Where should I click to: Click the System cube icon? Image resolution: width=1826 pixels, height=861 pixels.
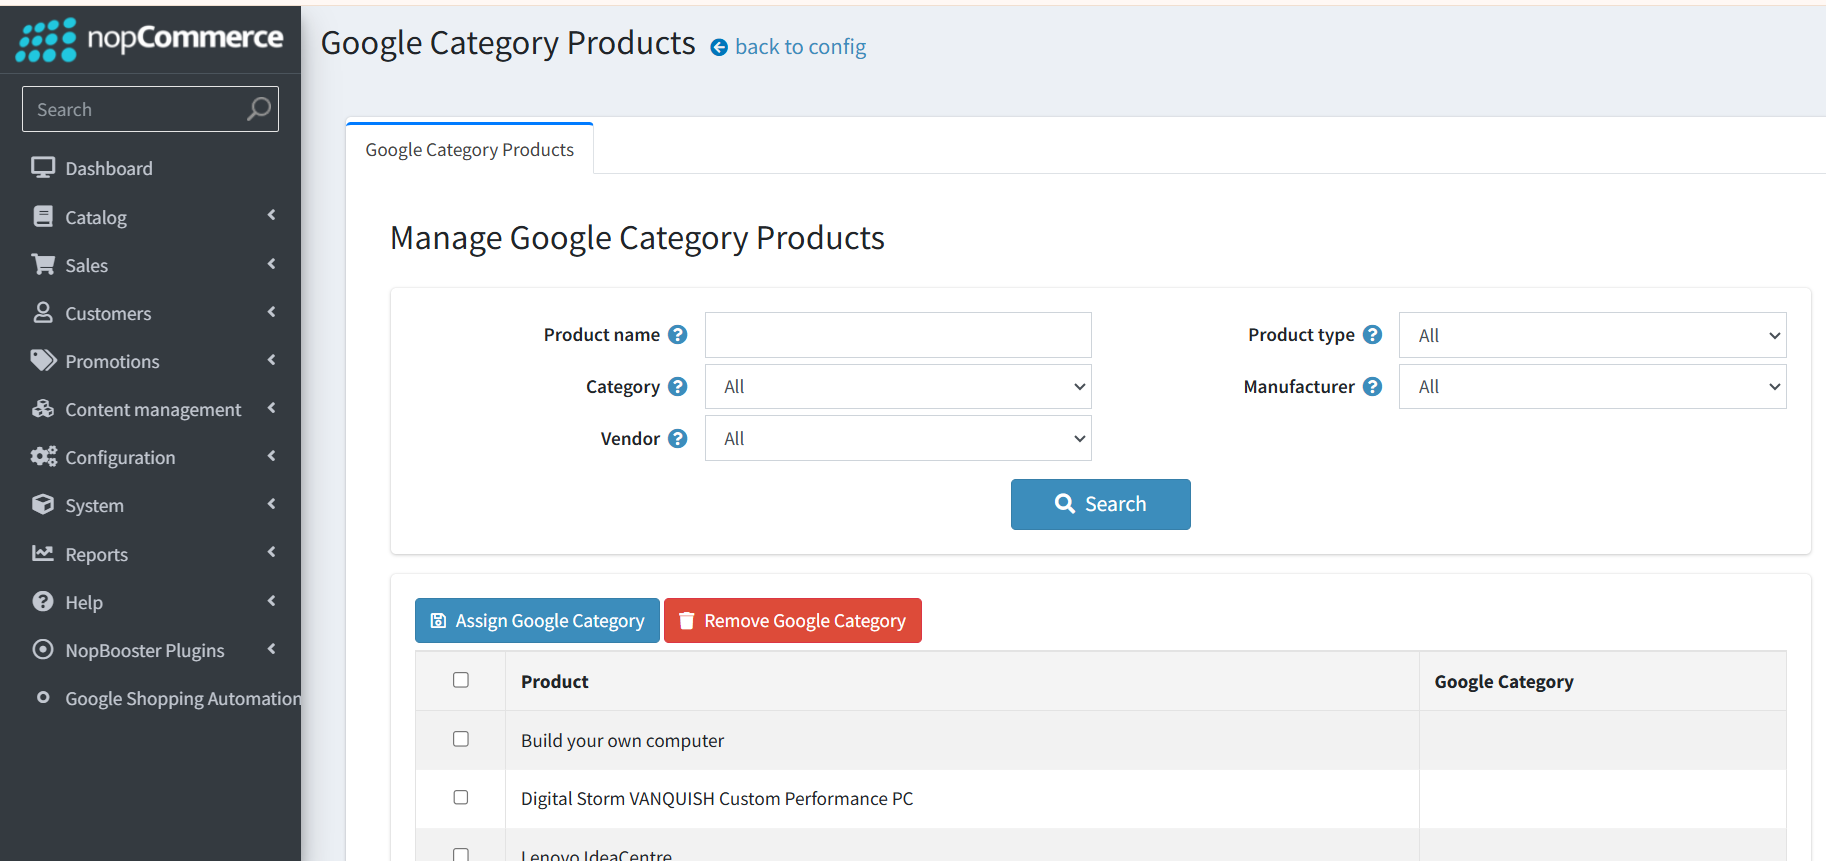click(x=43, y=504)
